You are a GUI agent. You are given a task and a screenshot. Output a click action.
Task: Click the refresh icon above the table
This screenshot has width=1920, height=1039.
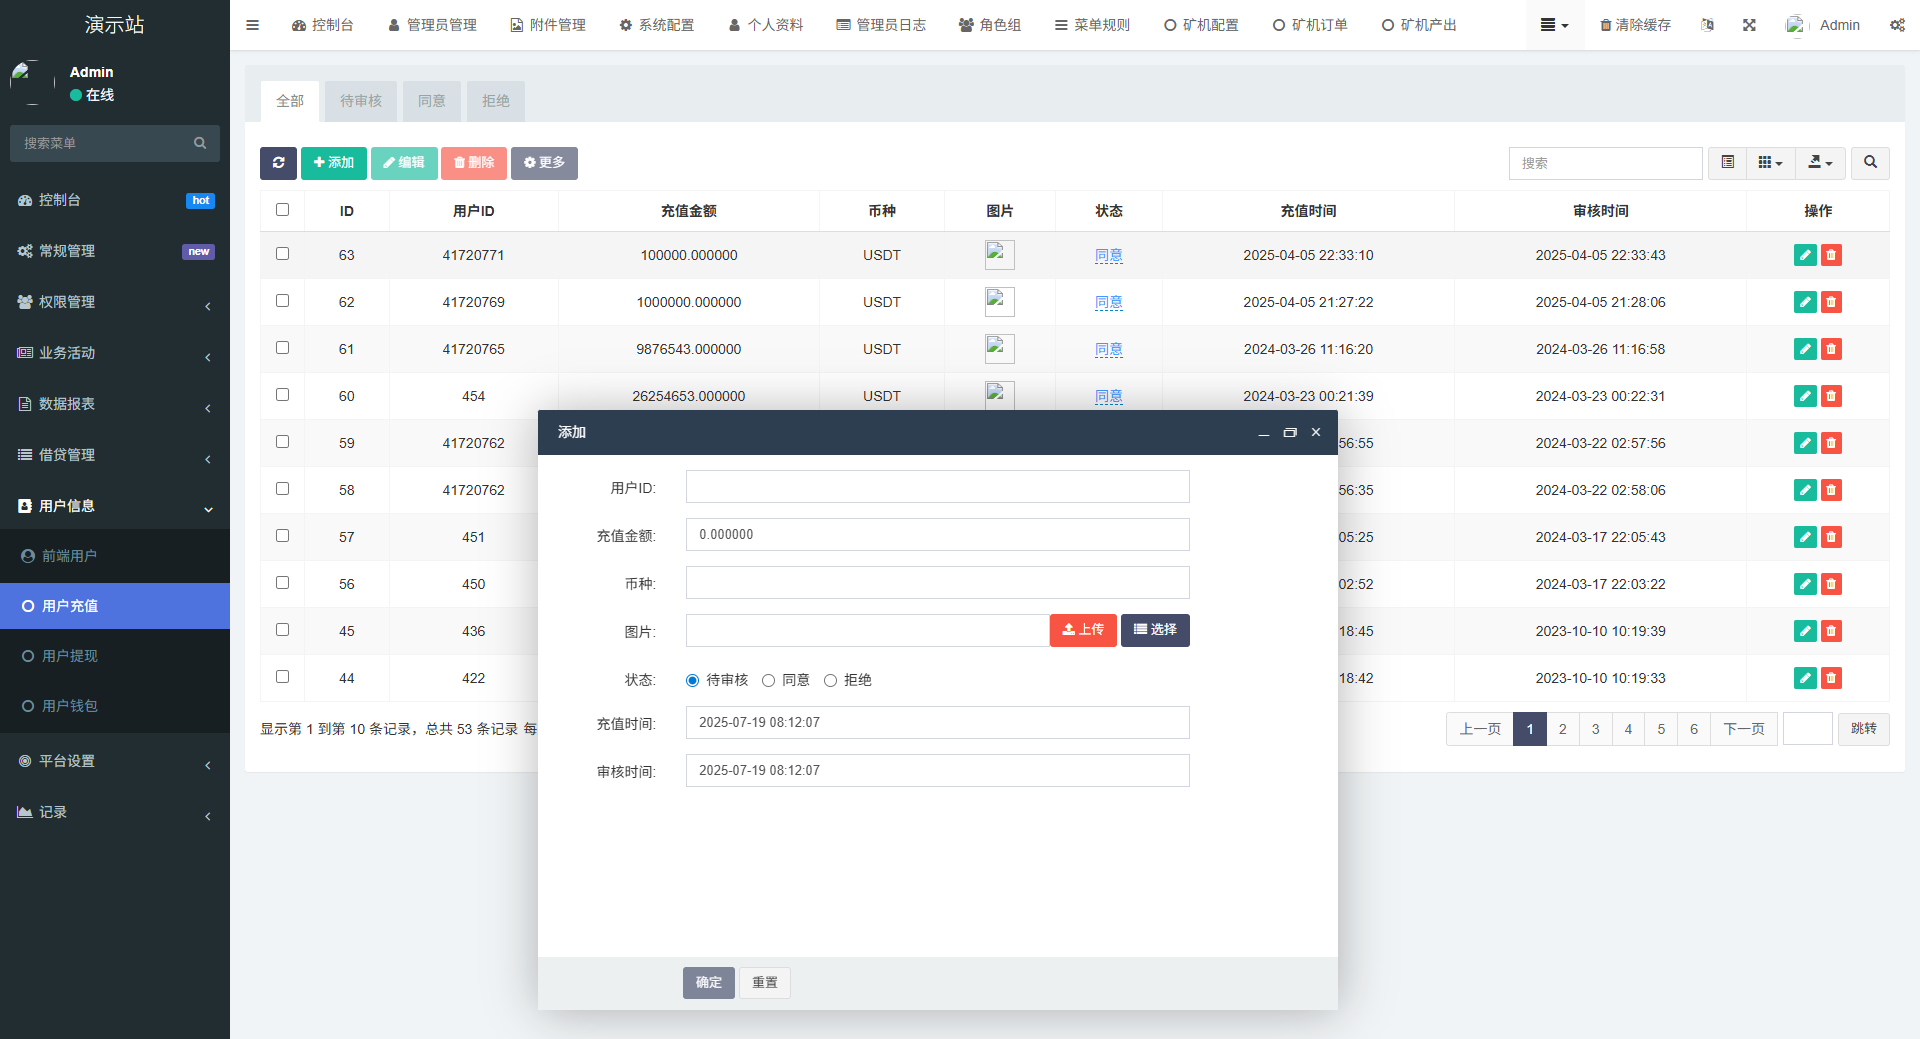pyautogui.click(x=279, y=163)
